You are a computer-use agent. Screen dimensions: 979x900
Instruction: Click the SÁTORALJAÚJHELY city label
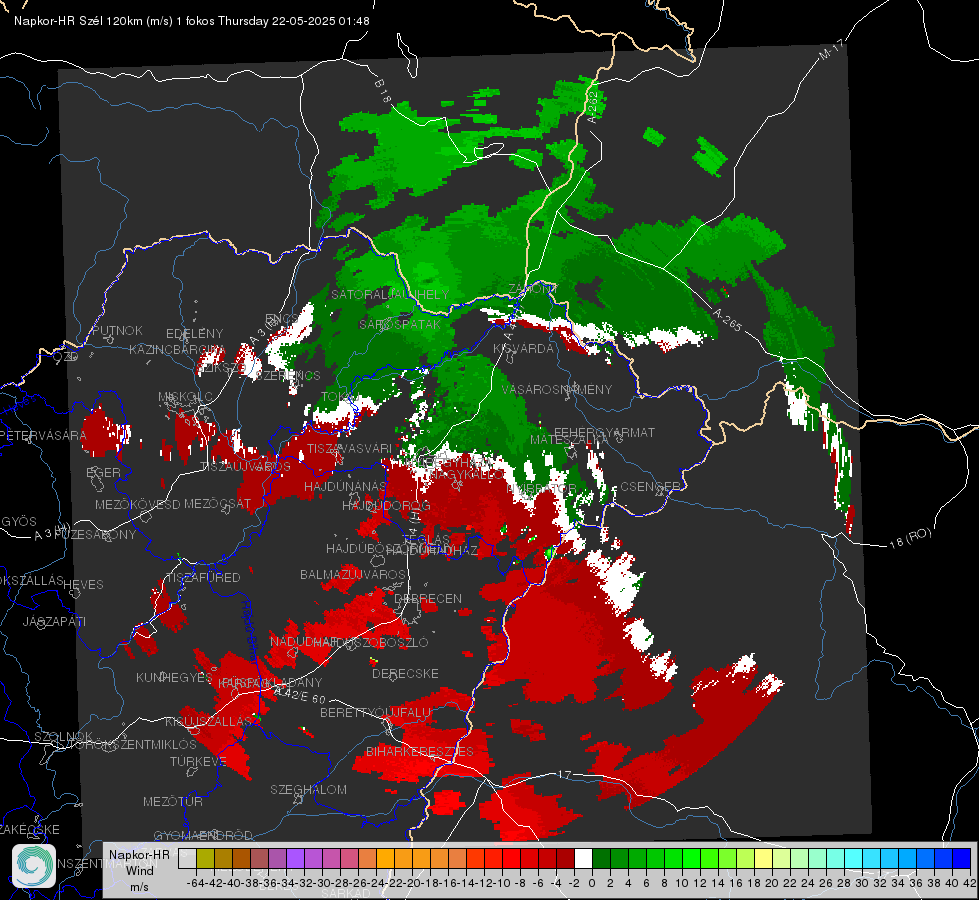point(390,294)
